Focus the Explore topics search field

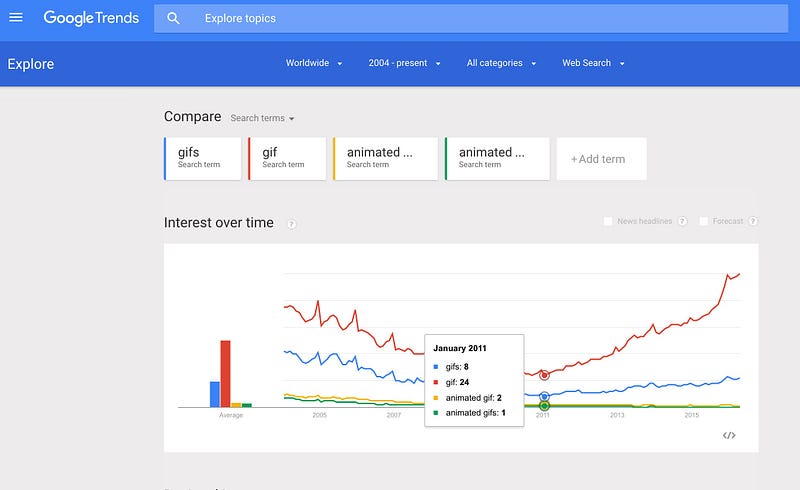(x=471, y=18)
